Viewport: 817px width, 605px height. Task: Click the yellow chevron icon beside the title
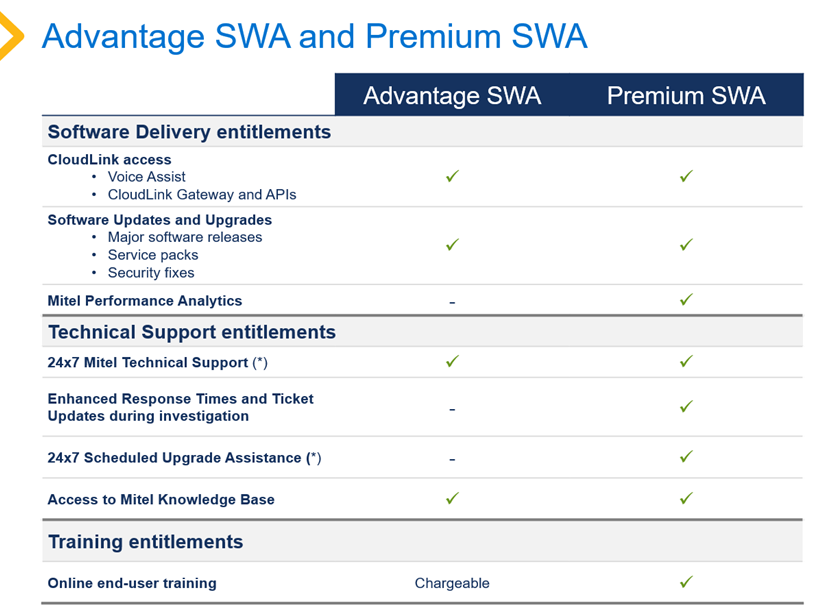coord(11,37)
